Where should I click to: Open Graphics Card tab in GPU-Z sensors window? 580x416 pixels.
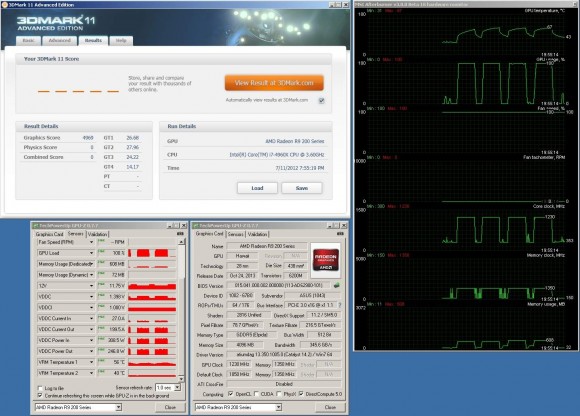tap(50, 234)
